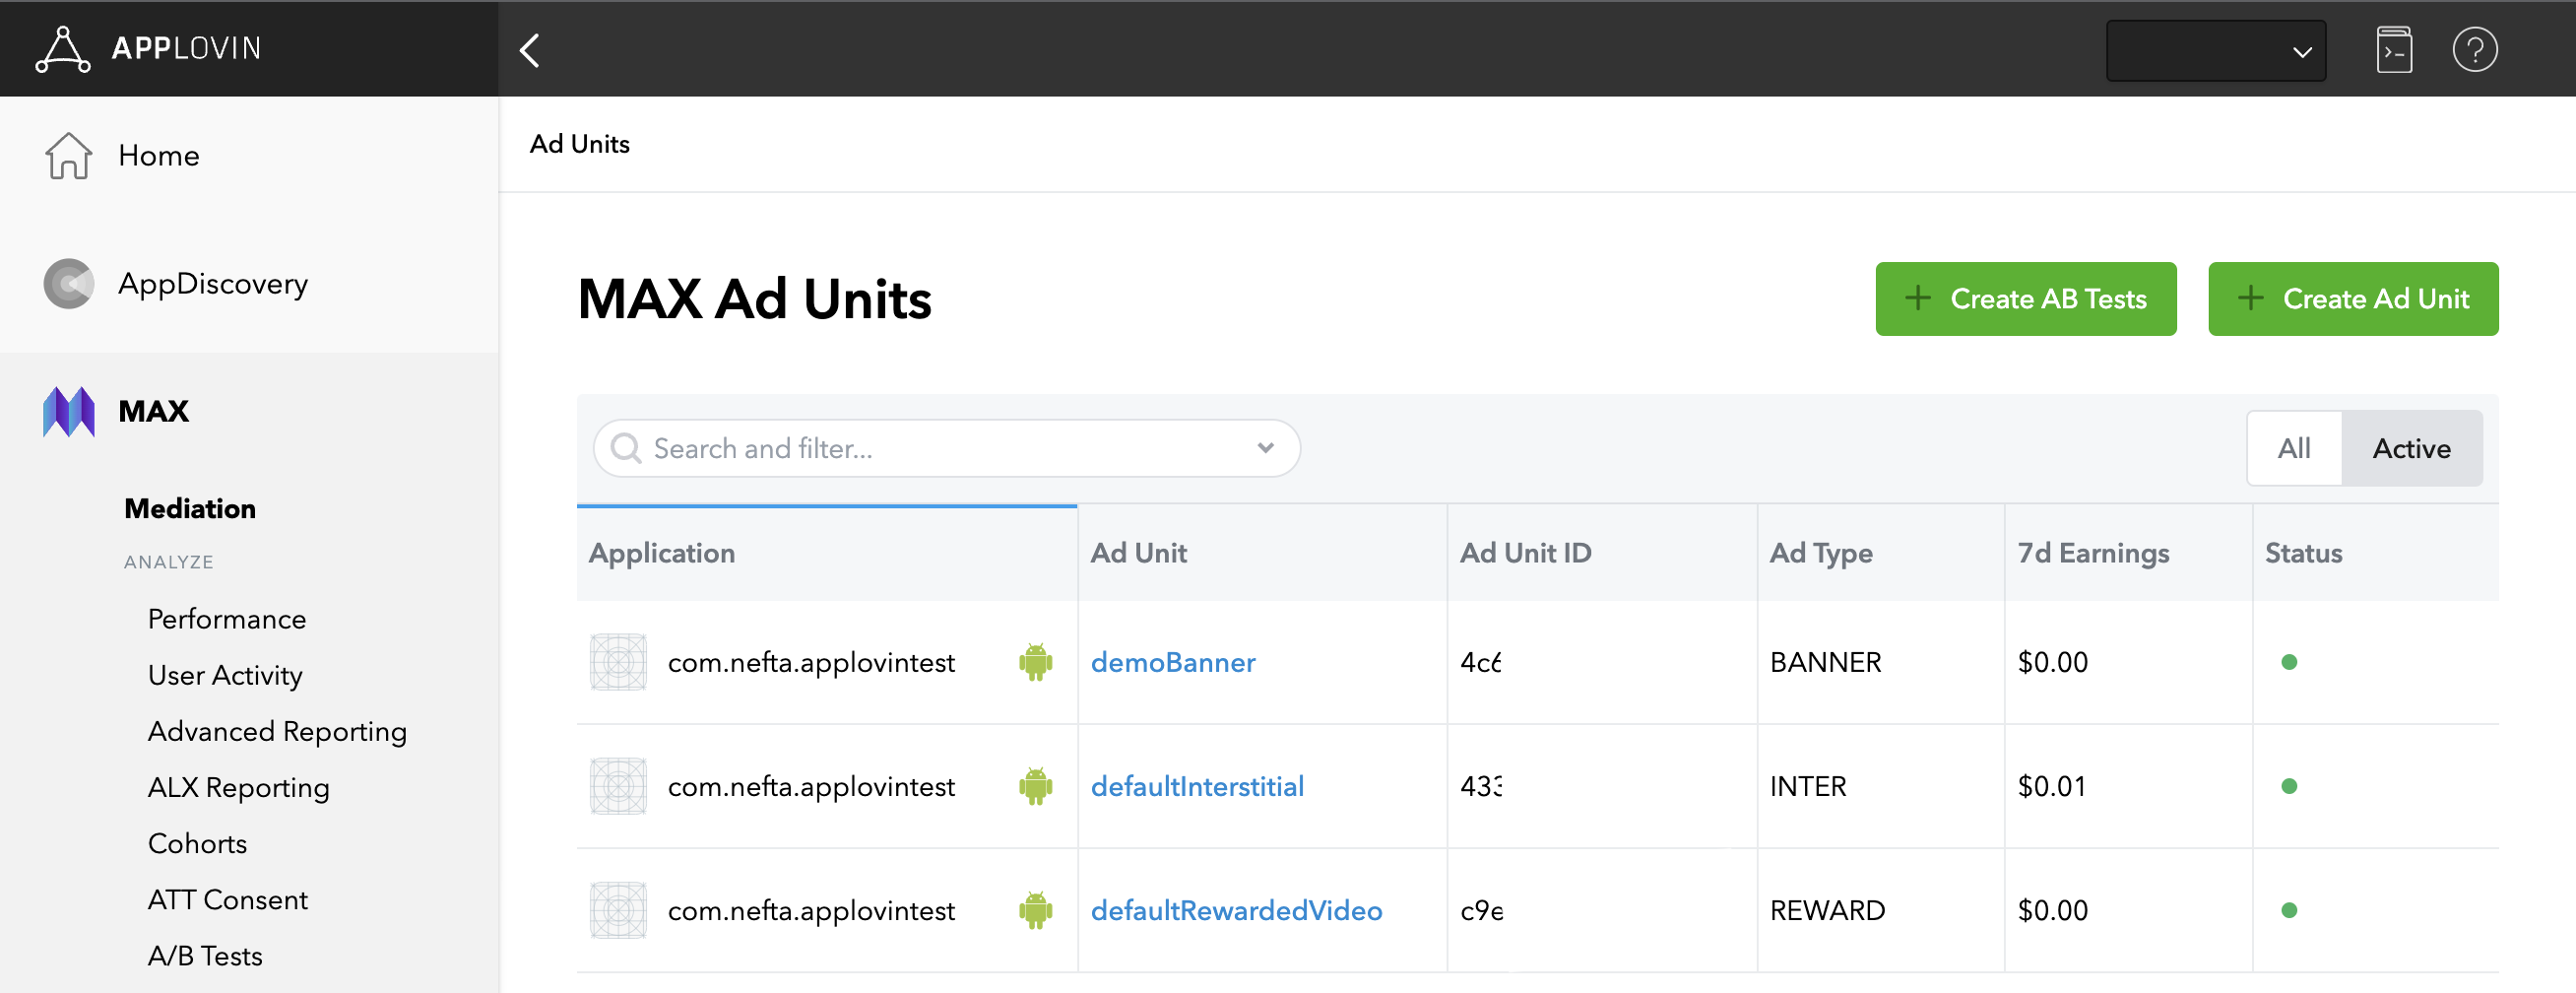Expand the search filter dropdown arrow

click(x=1265, y=448)
